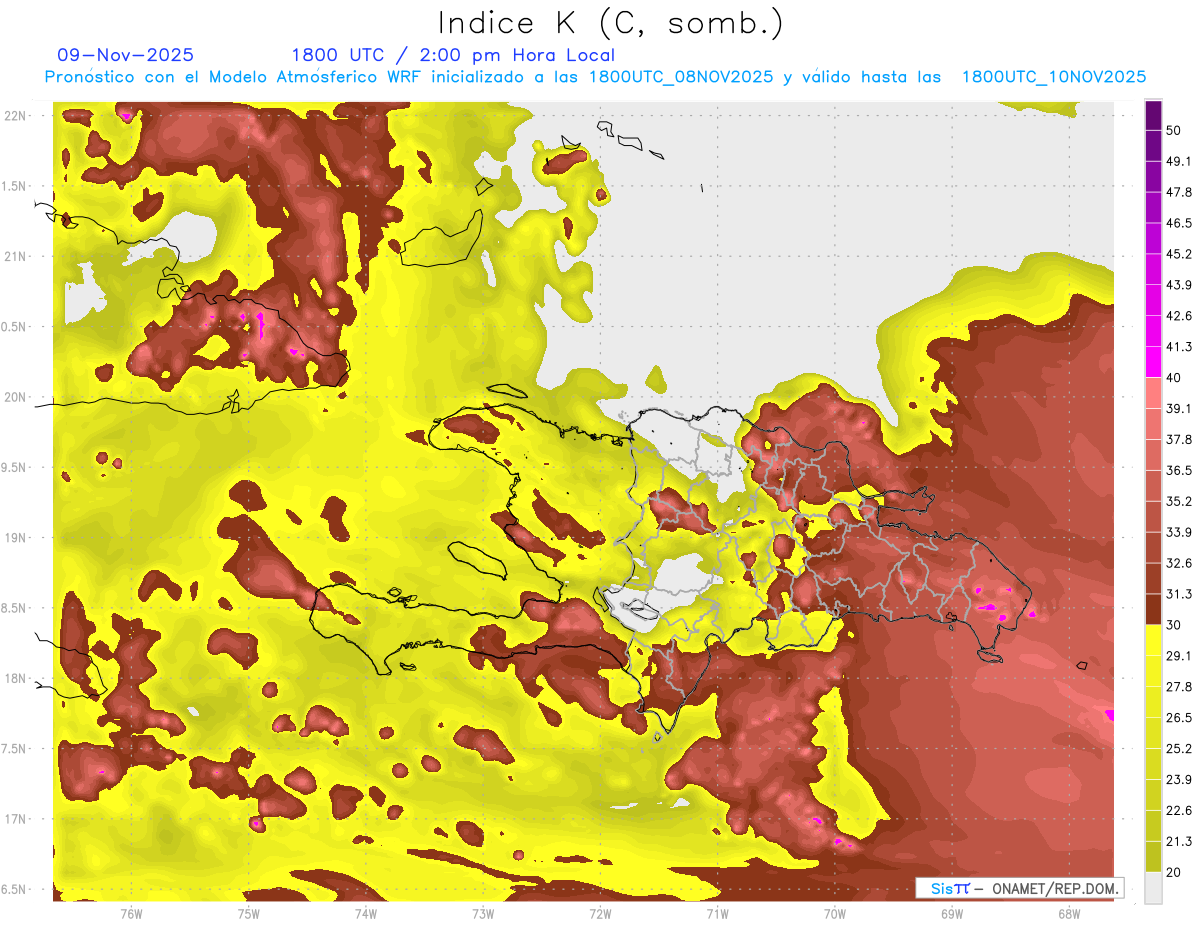The width and height of the screenshot is (1200, 927).
Task: Click the 76W longitude axis label
Action: pos(131,913)
